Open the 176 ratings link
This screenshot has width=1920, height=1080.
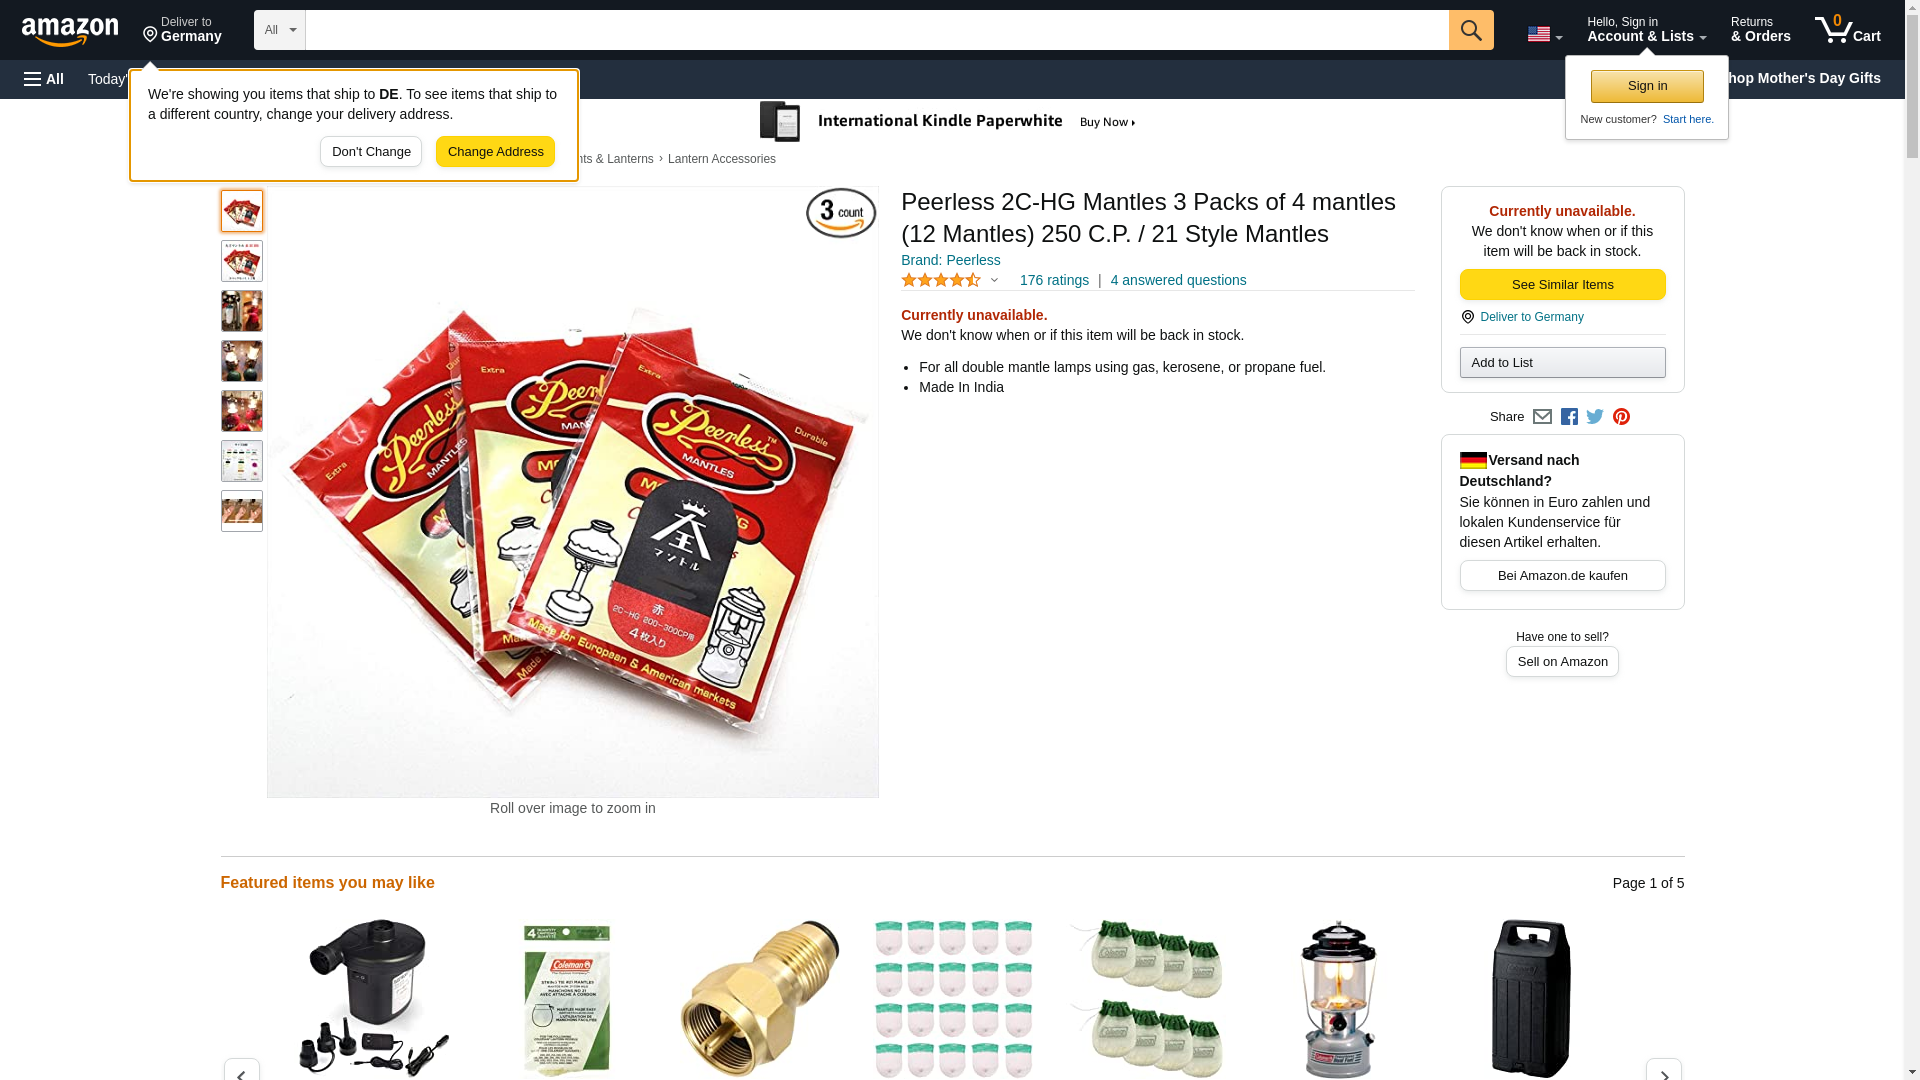tap(1054, 281)
